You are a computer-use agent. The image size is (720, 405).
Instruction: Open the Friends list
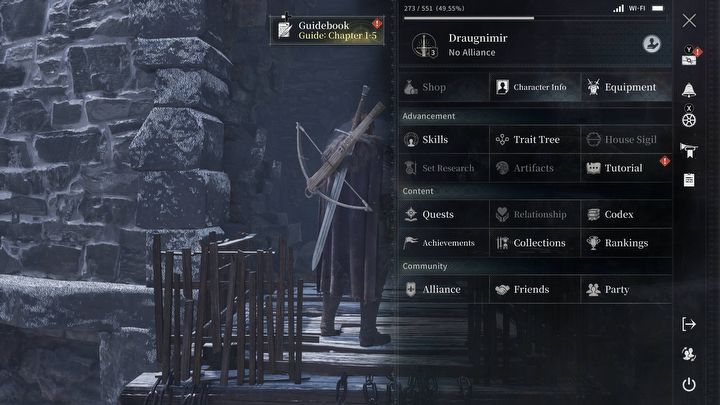click(x=535, y=289)
